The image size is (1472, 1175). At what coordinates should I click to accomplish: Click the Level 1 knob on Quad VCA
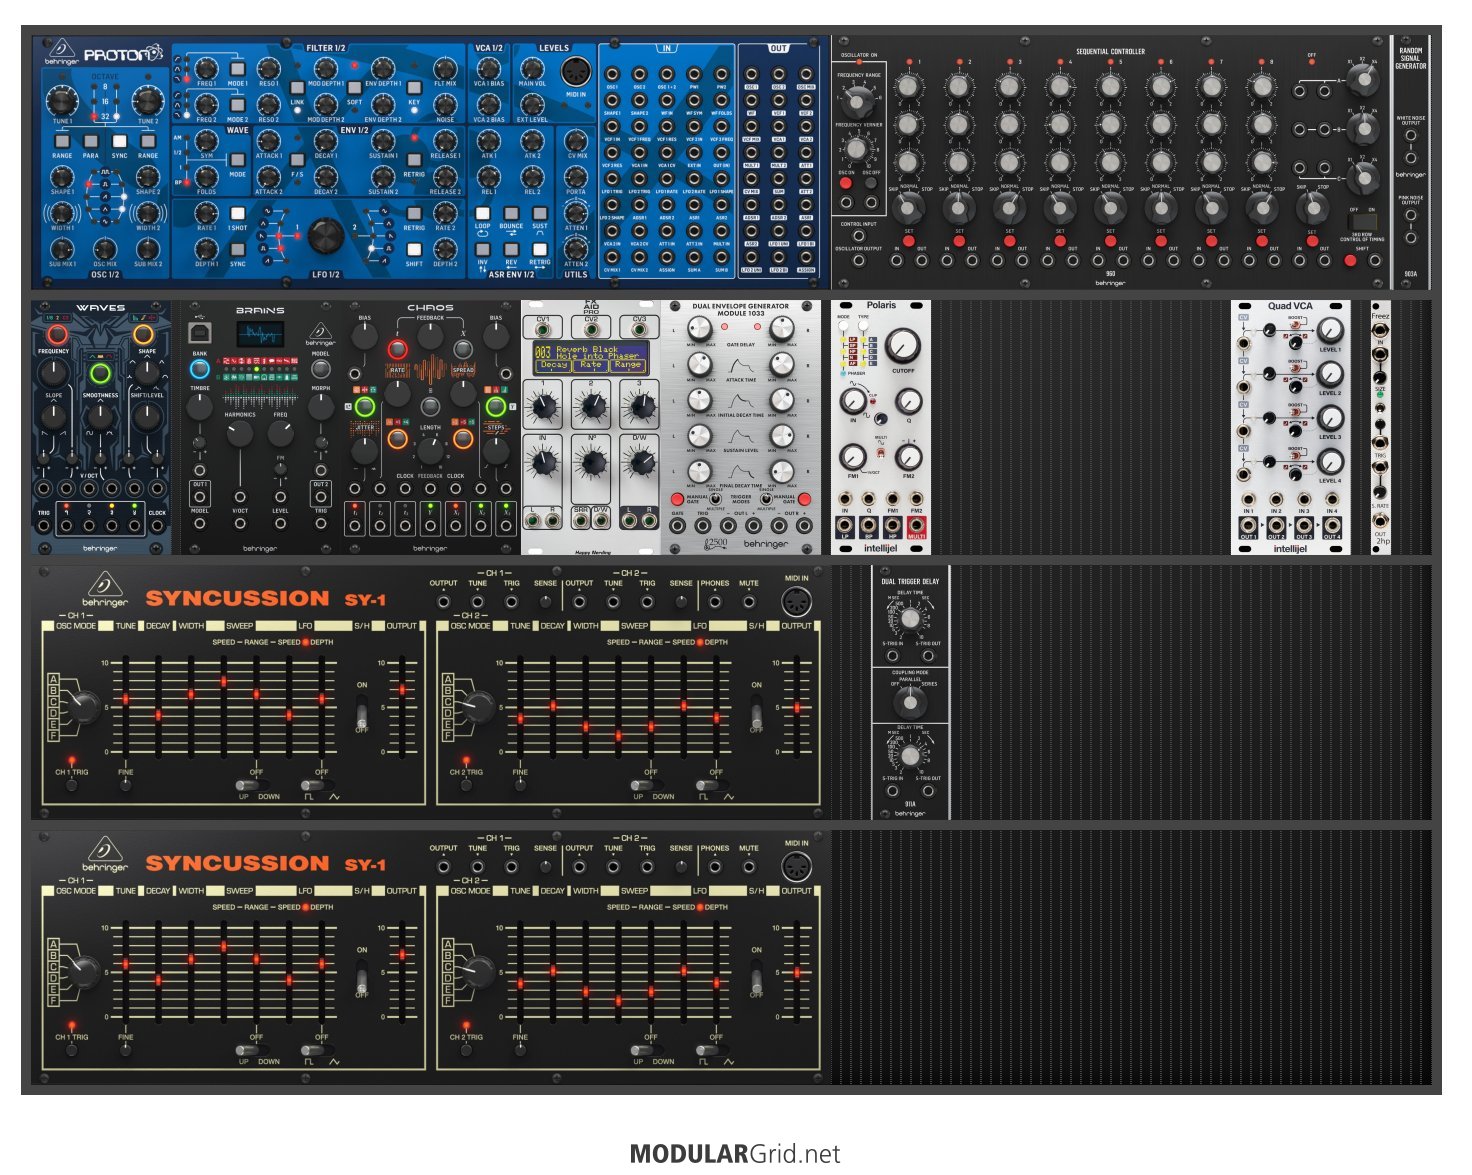point(1330,330)
